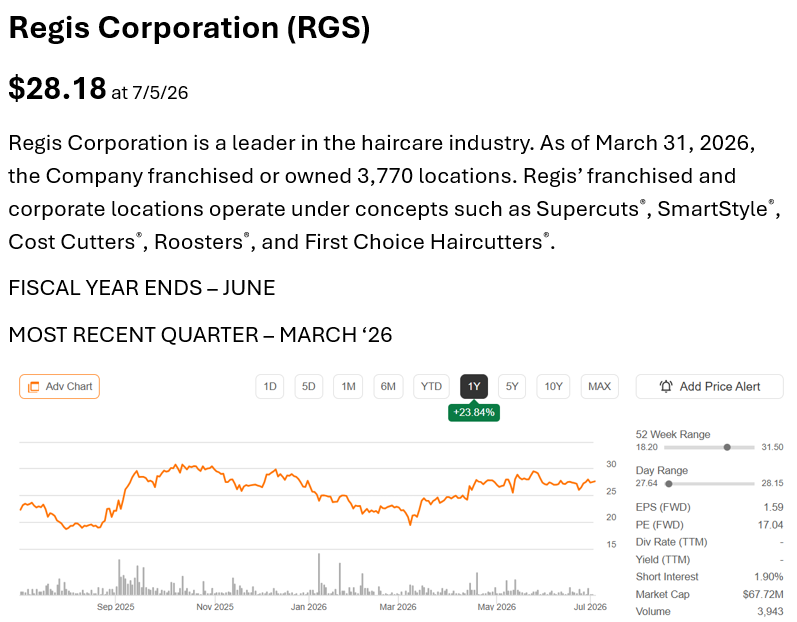The width and height of the screenshot is (797, 622).
Task: Click the 52 Week Range slider marker
Action: tap(727, 447)
